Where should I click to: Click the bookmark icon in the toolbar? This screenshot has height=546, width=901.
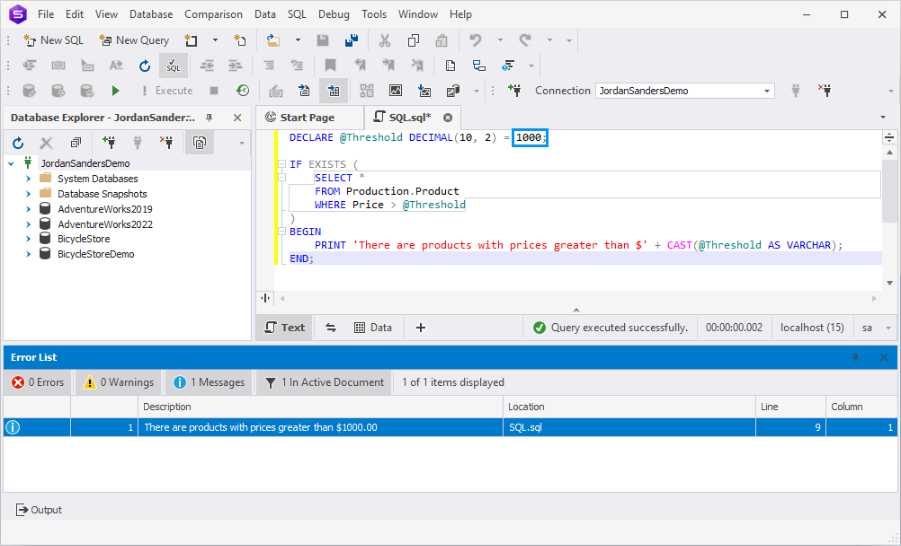coord(330,66)
